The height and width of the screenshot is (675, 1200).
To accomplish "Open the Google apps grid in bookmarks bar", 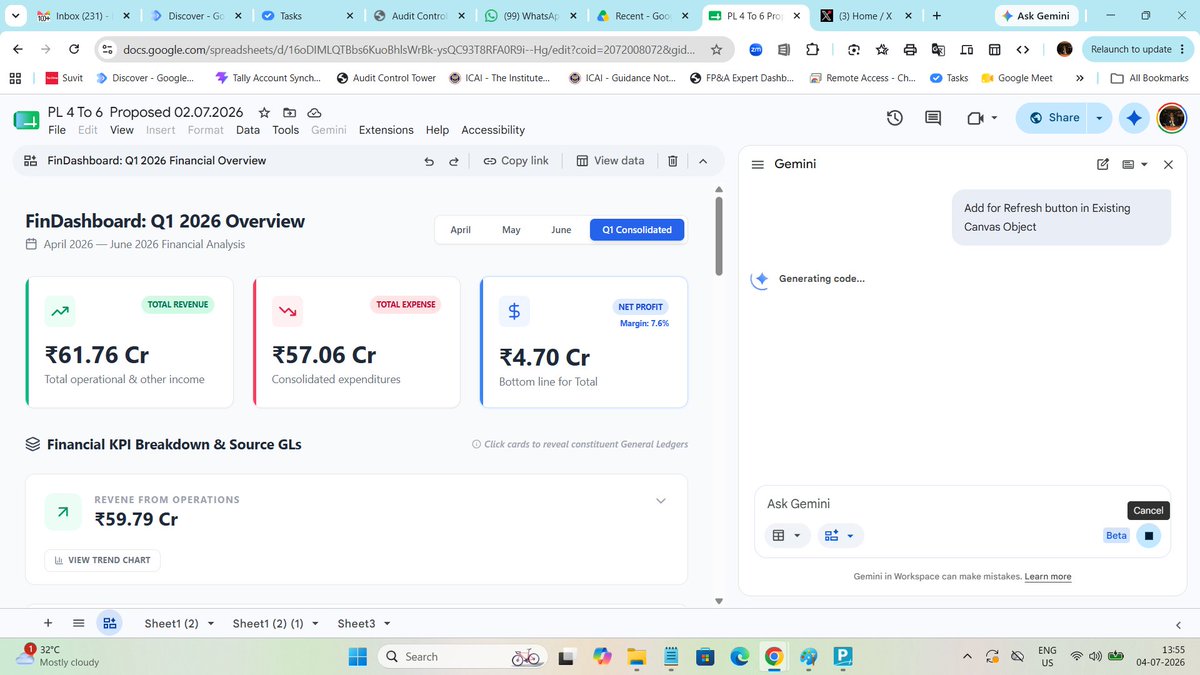I will coord(15,78).
